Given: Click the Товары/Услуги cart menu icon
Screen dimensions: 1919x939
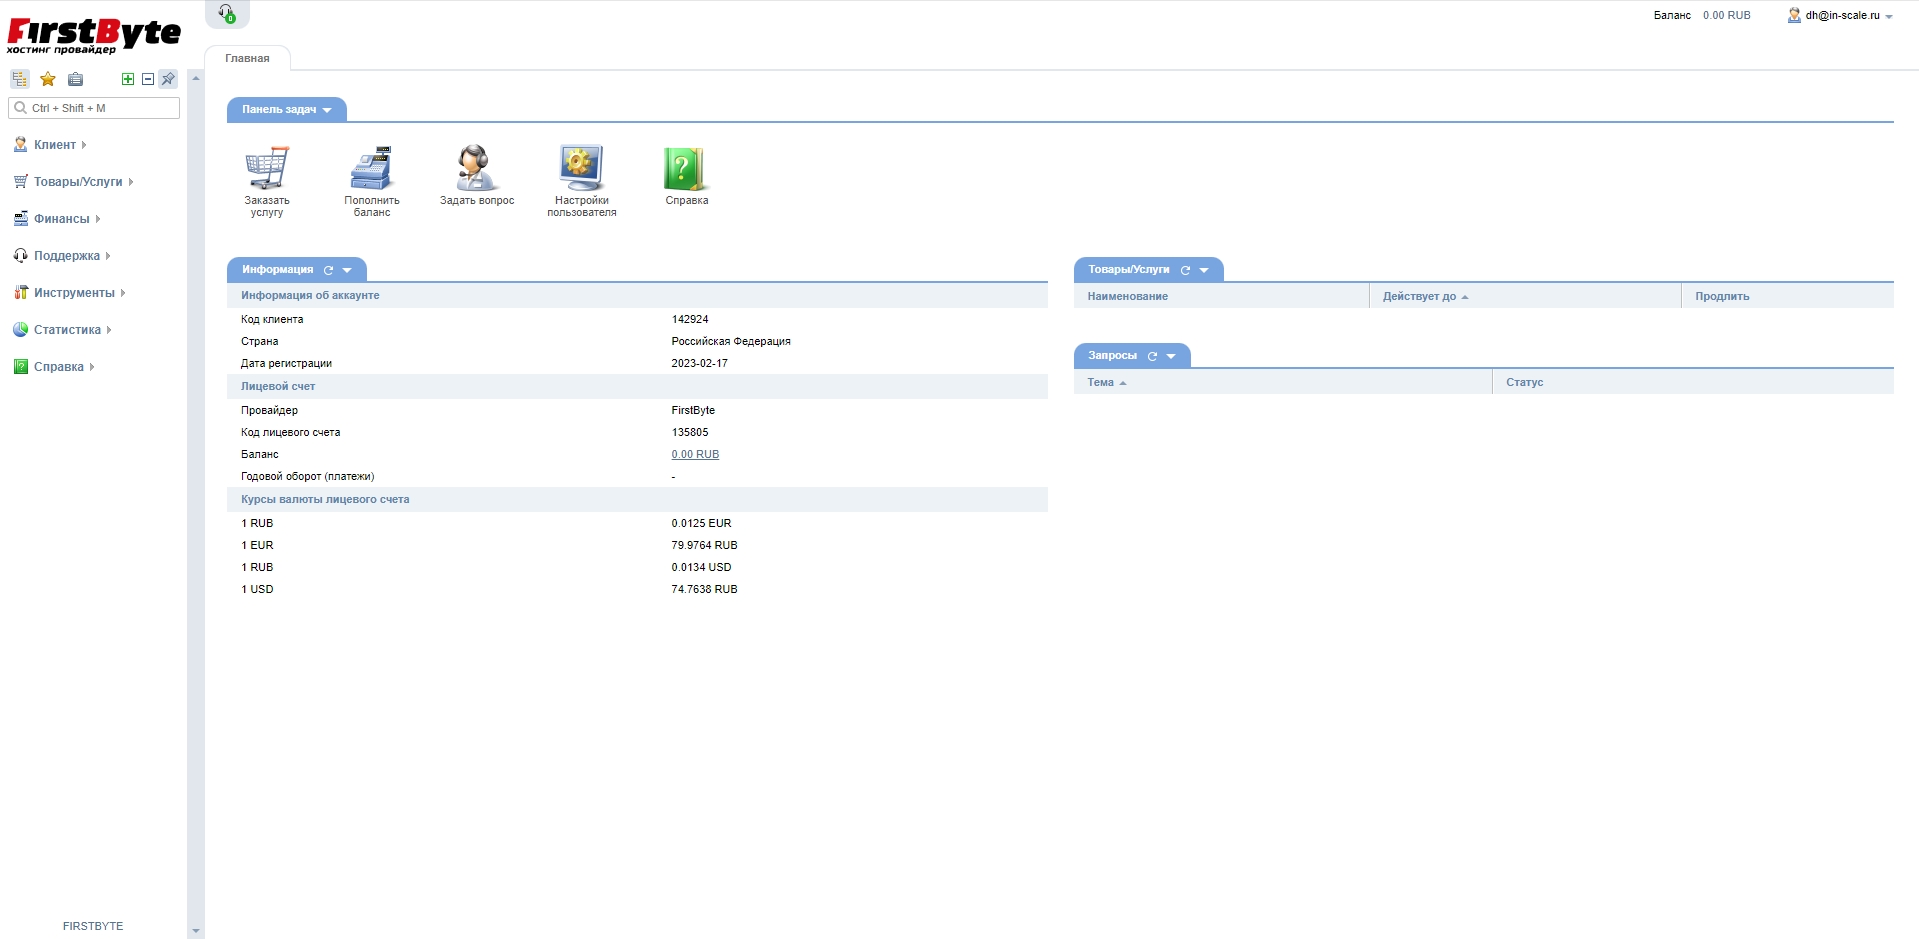Looking at the screenshot, I should pyautogui.click(x=20, y=182).
